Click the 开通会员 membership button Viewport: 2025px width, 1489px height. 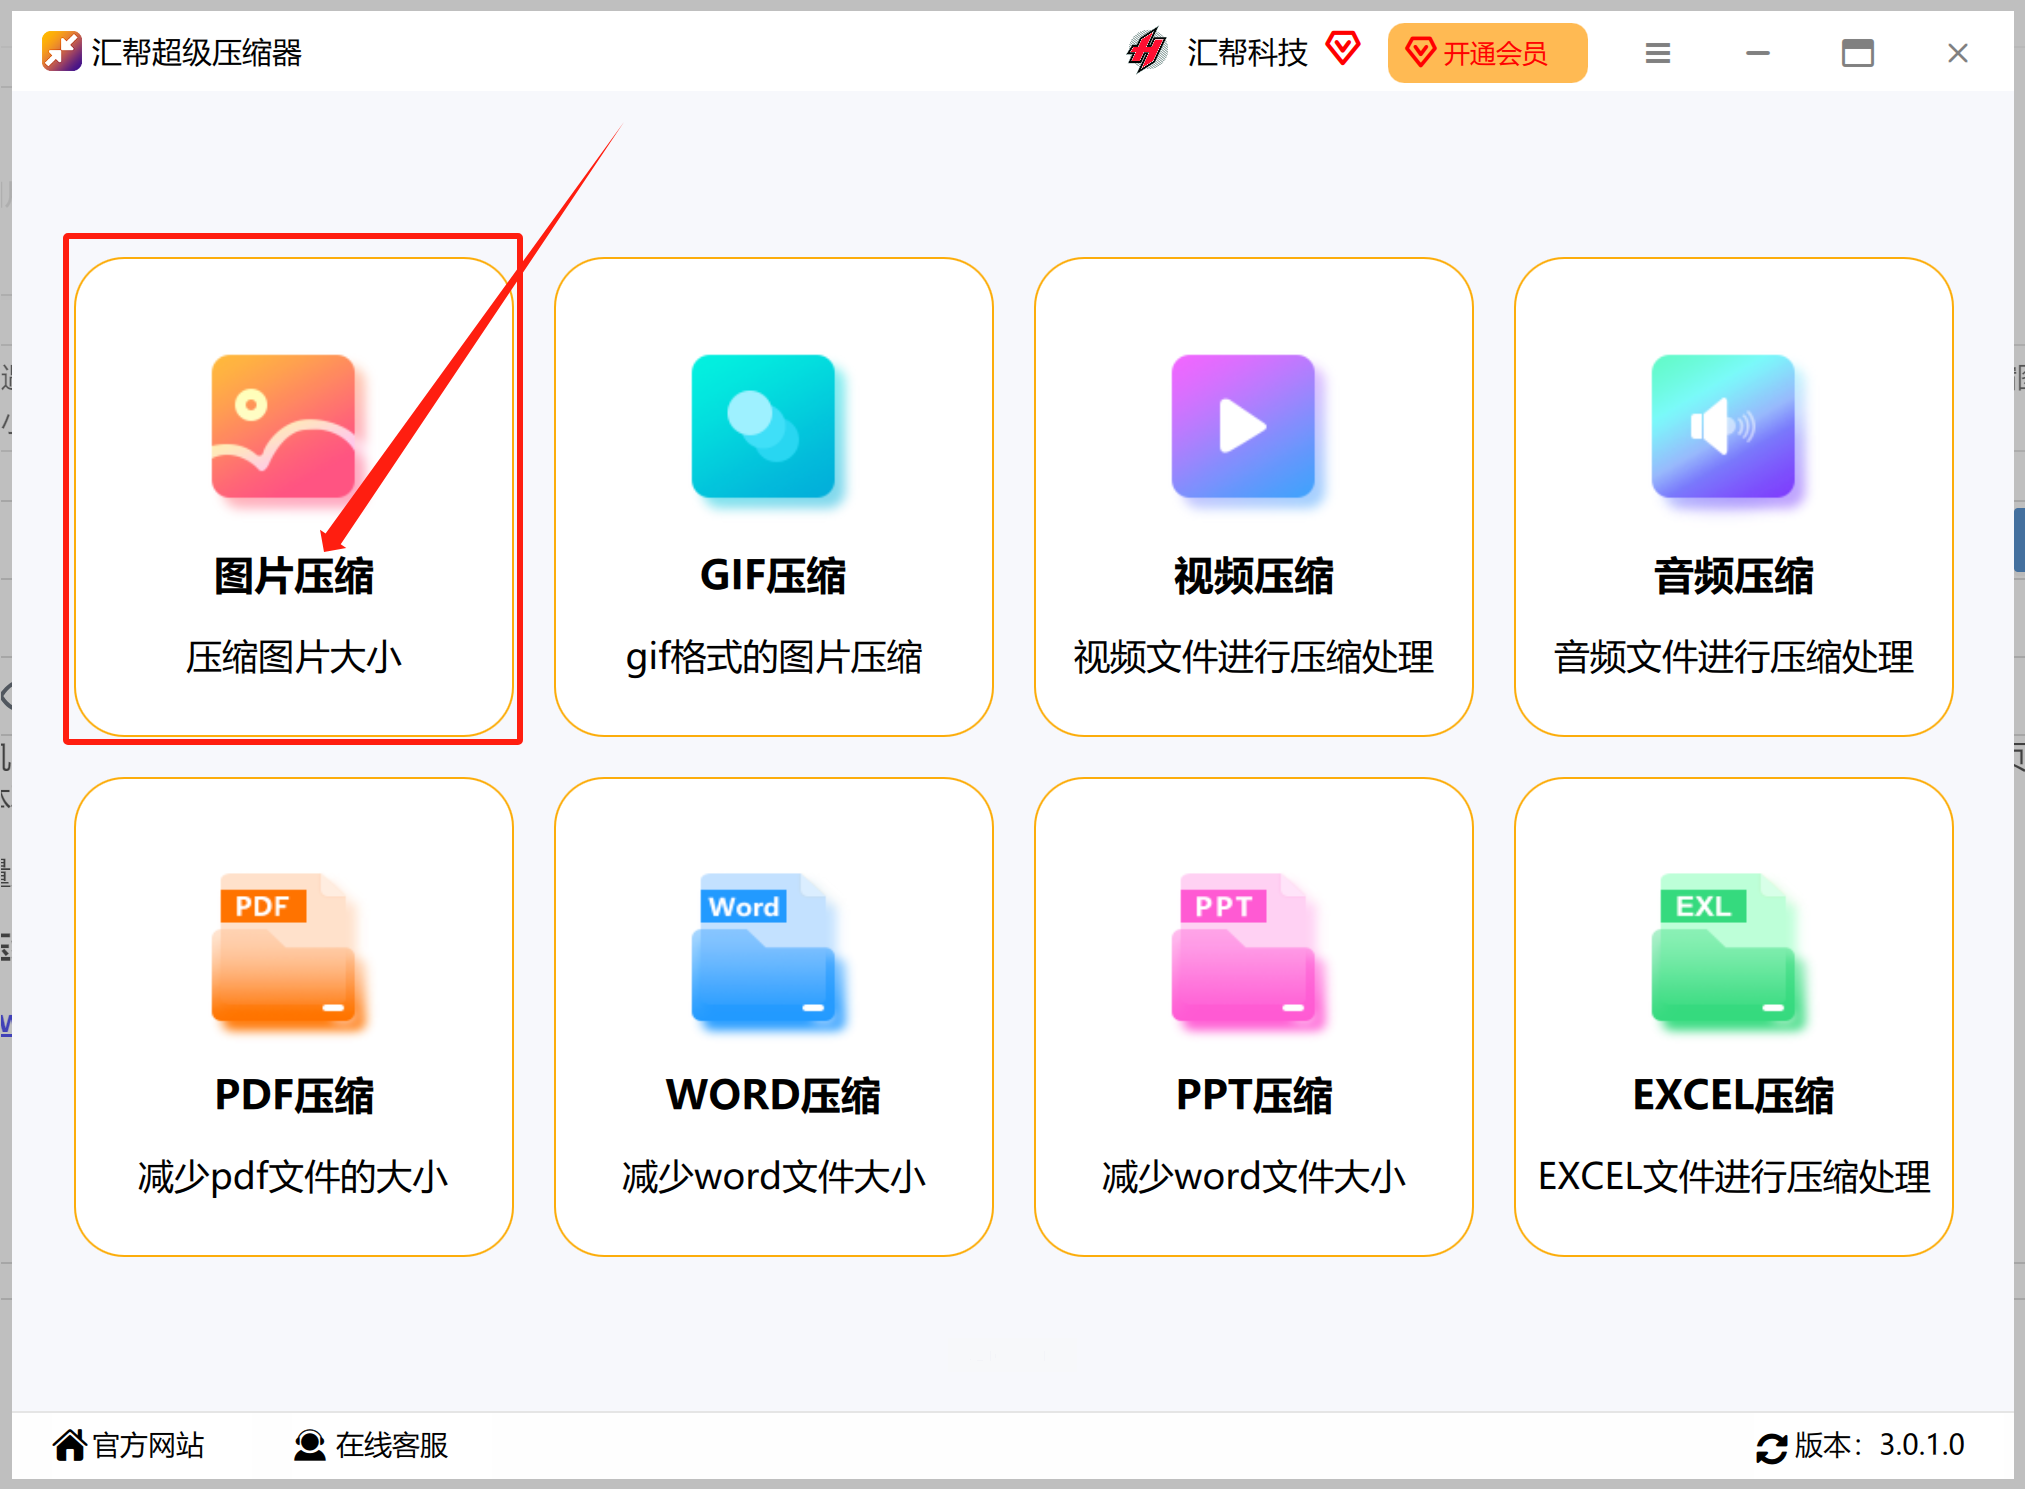point(1487,53)
